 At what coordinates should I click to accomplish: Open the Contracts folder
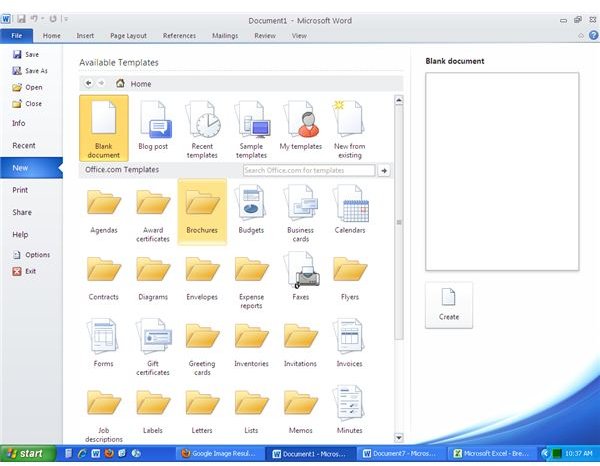[104, 277]
